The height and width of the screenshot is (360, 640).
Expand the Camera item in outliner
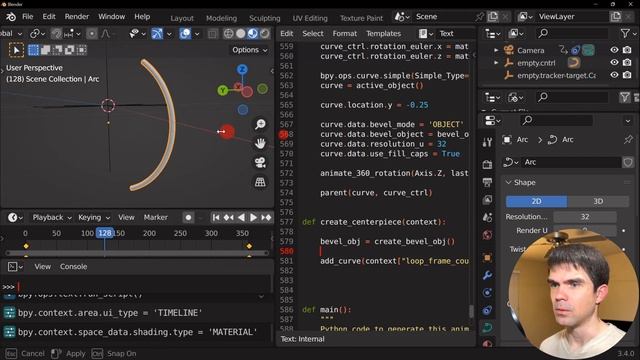(x=496, y=50)
